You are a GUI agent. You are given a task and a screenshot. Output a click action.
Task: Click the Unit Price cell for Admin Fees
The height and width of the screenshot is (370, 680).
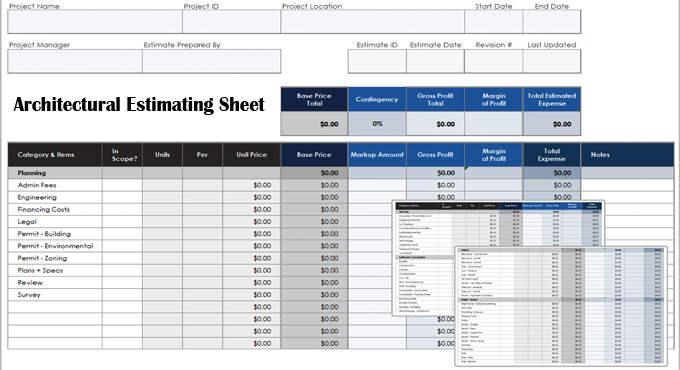click(x=252, y=185)
